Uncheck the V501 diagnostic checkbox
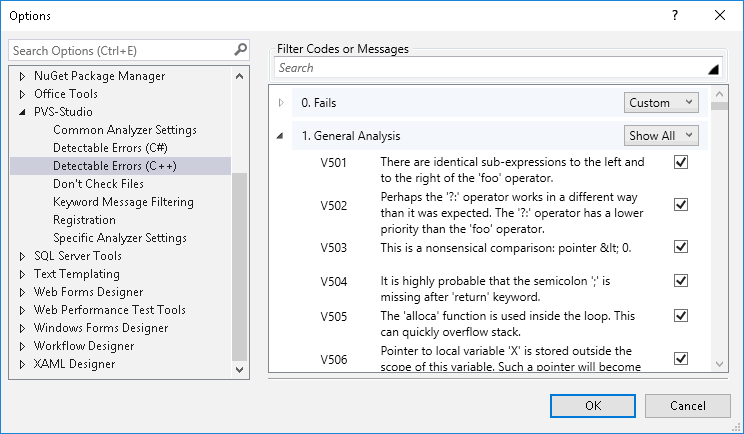Screen dimensions: 744x434 coord(681,162)
